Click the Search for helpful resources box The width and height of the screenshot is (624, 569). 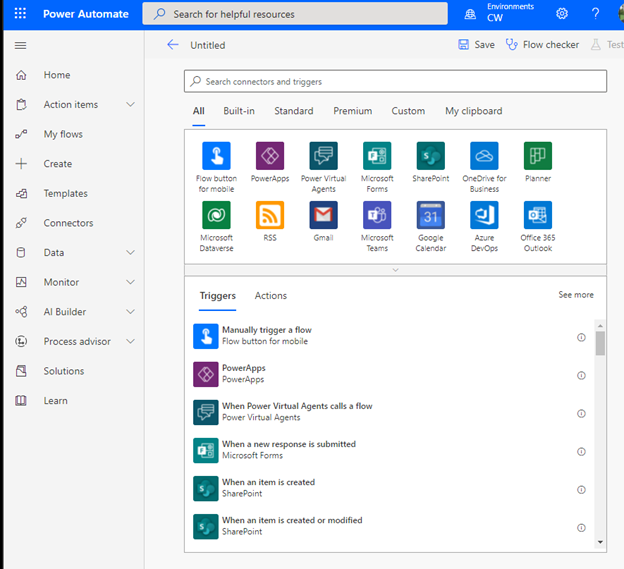pyautogui.click(x=295, y=14)
